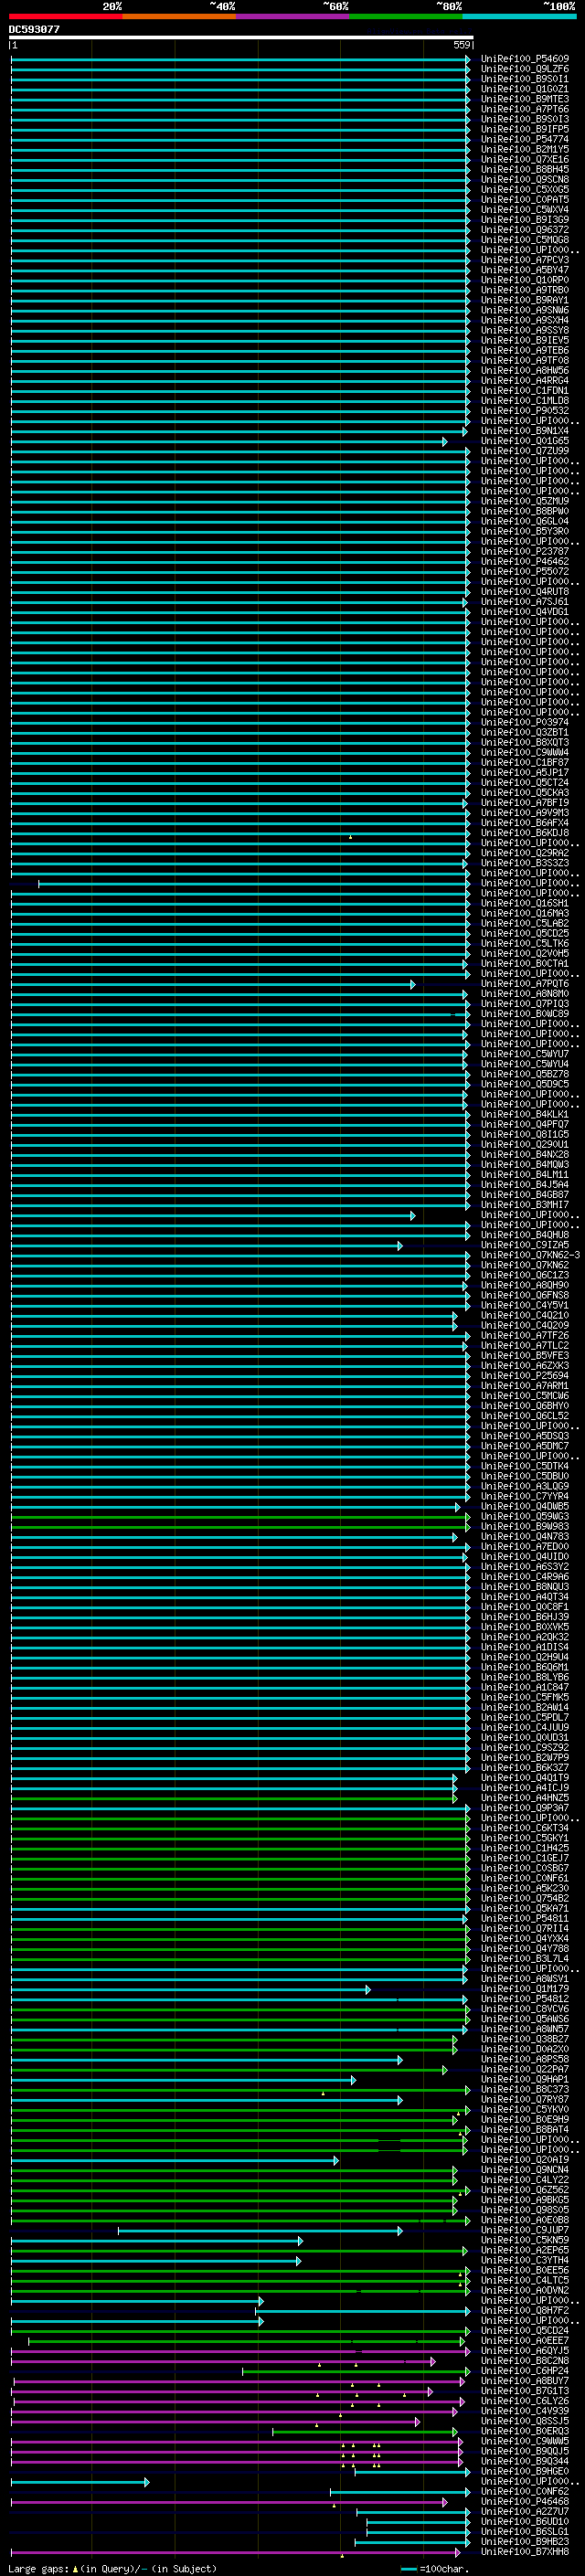585x2576 pixels.
Task: Select hit UniRef100_A2Z7U7
Action: pyautogui.click(x=525, y=2511)
